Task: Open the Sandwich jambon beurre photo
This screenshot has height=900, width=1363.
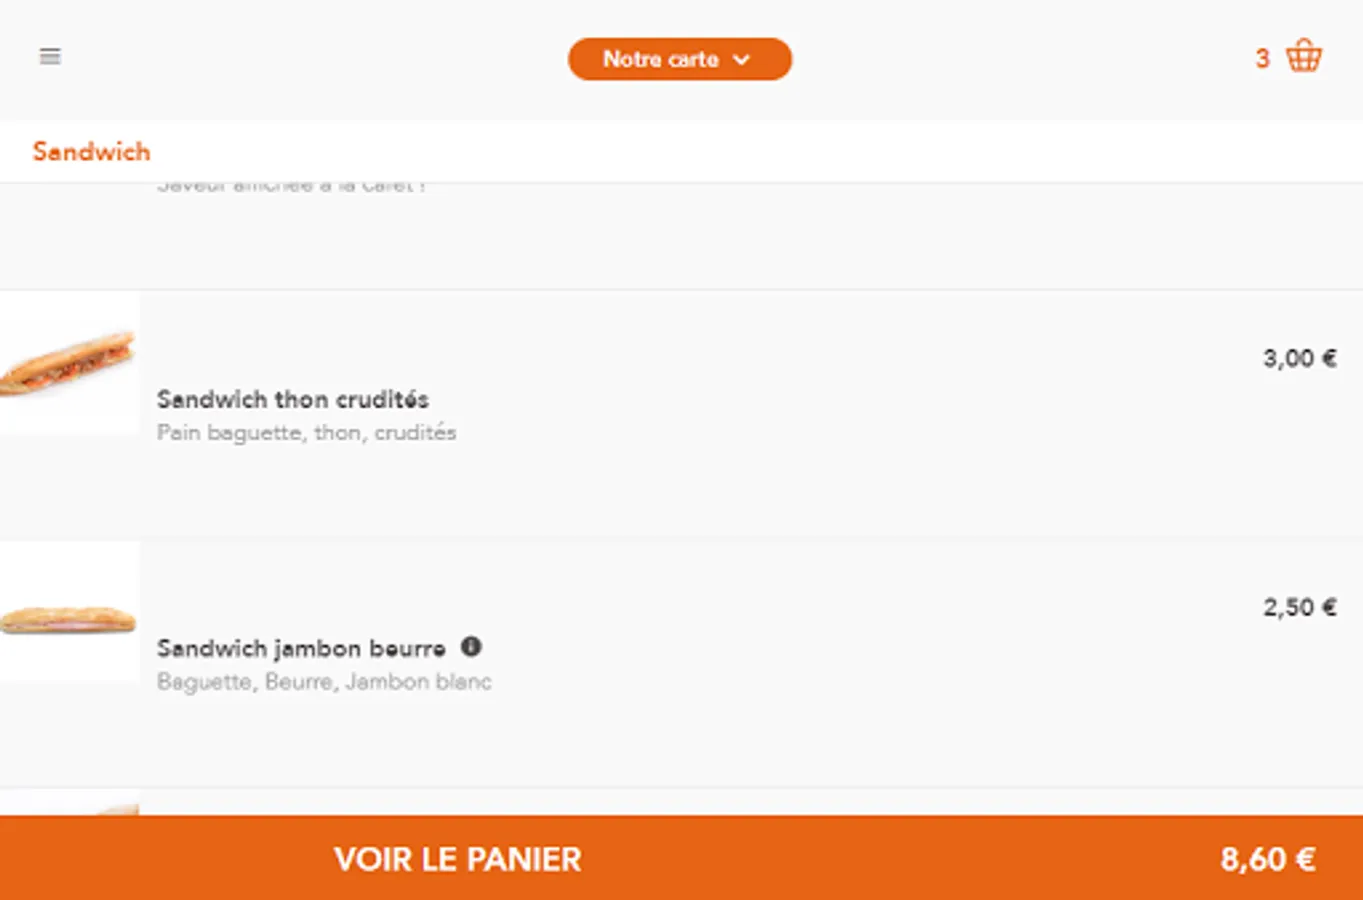Action: (x=69, y=611)
